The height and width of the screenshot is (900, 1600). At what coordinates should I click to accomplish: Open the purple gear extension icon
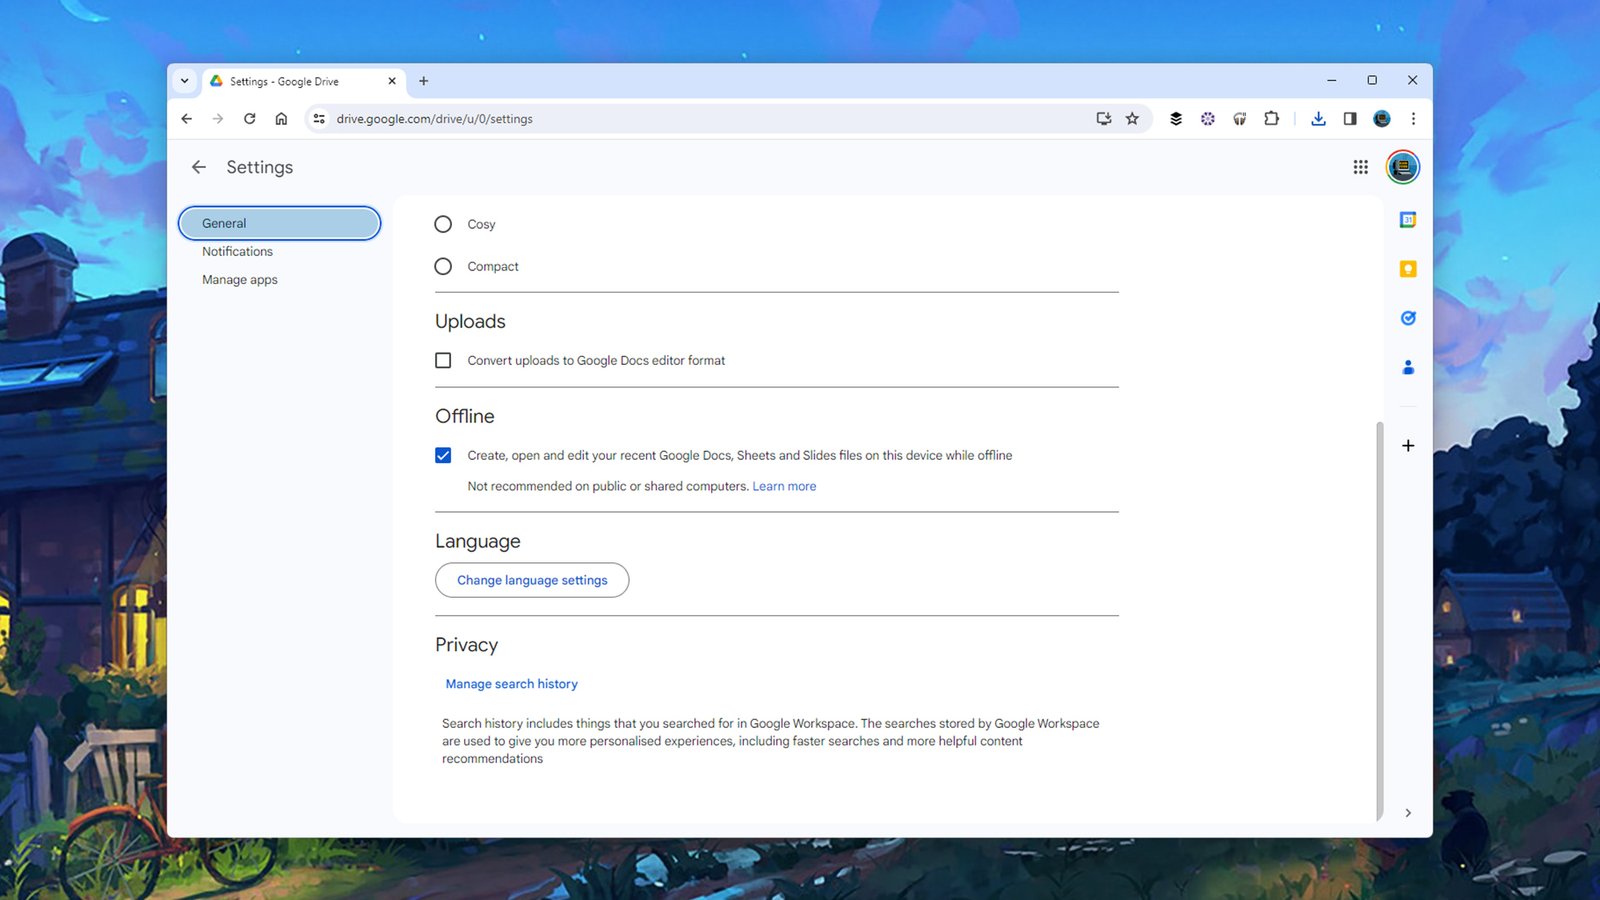[1208, 119]
